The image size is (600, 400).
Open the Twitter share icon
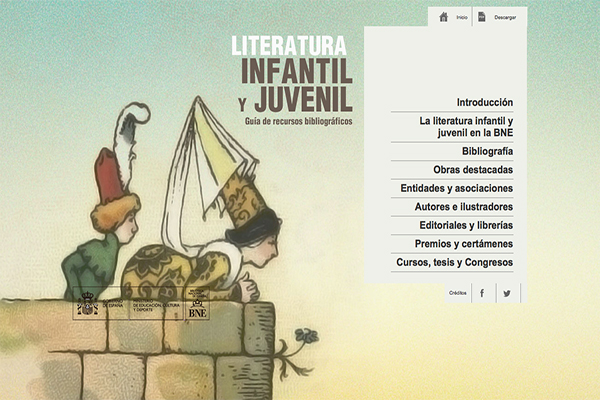click(507, 293)
